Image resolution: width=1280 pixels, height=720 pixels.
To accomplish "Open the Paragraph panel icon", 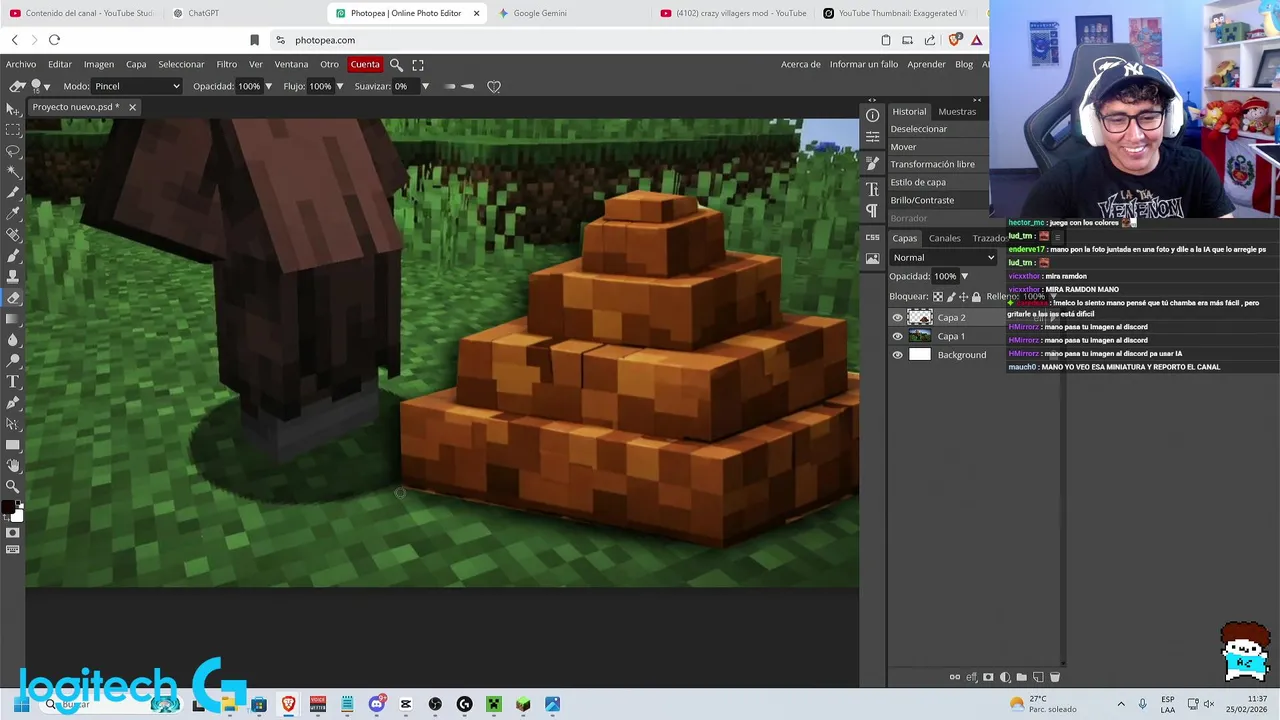I will coord(872,211).
